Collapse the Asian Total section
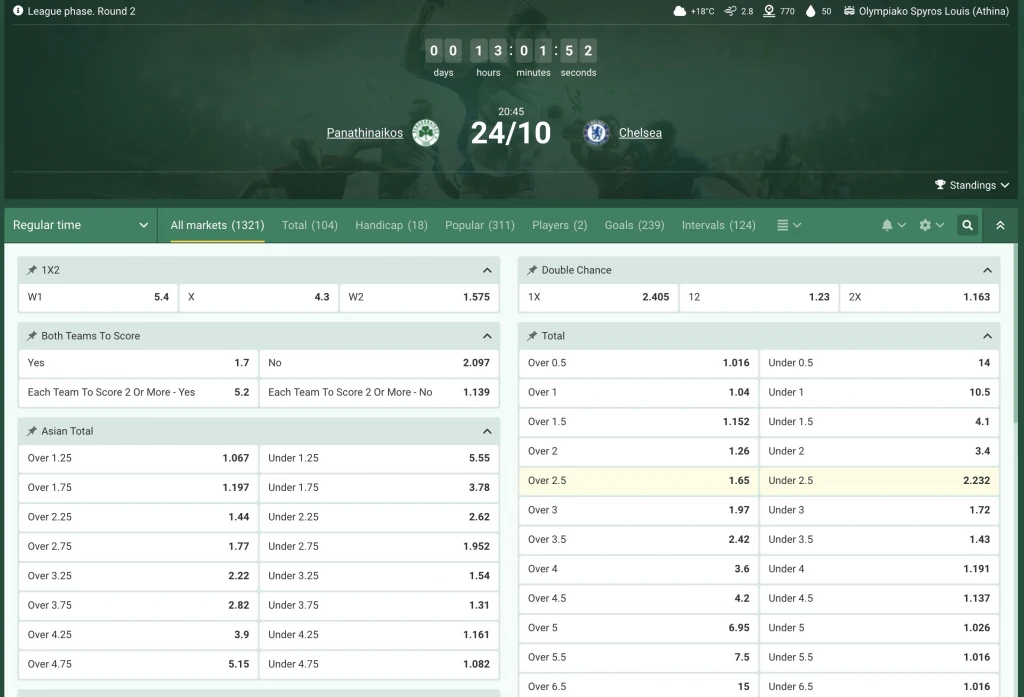 pyautogui.click(x=487, y=431)
